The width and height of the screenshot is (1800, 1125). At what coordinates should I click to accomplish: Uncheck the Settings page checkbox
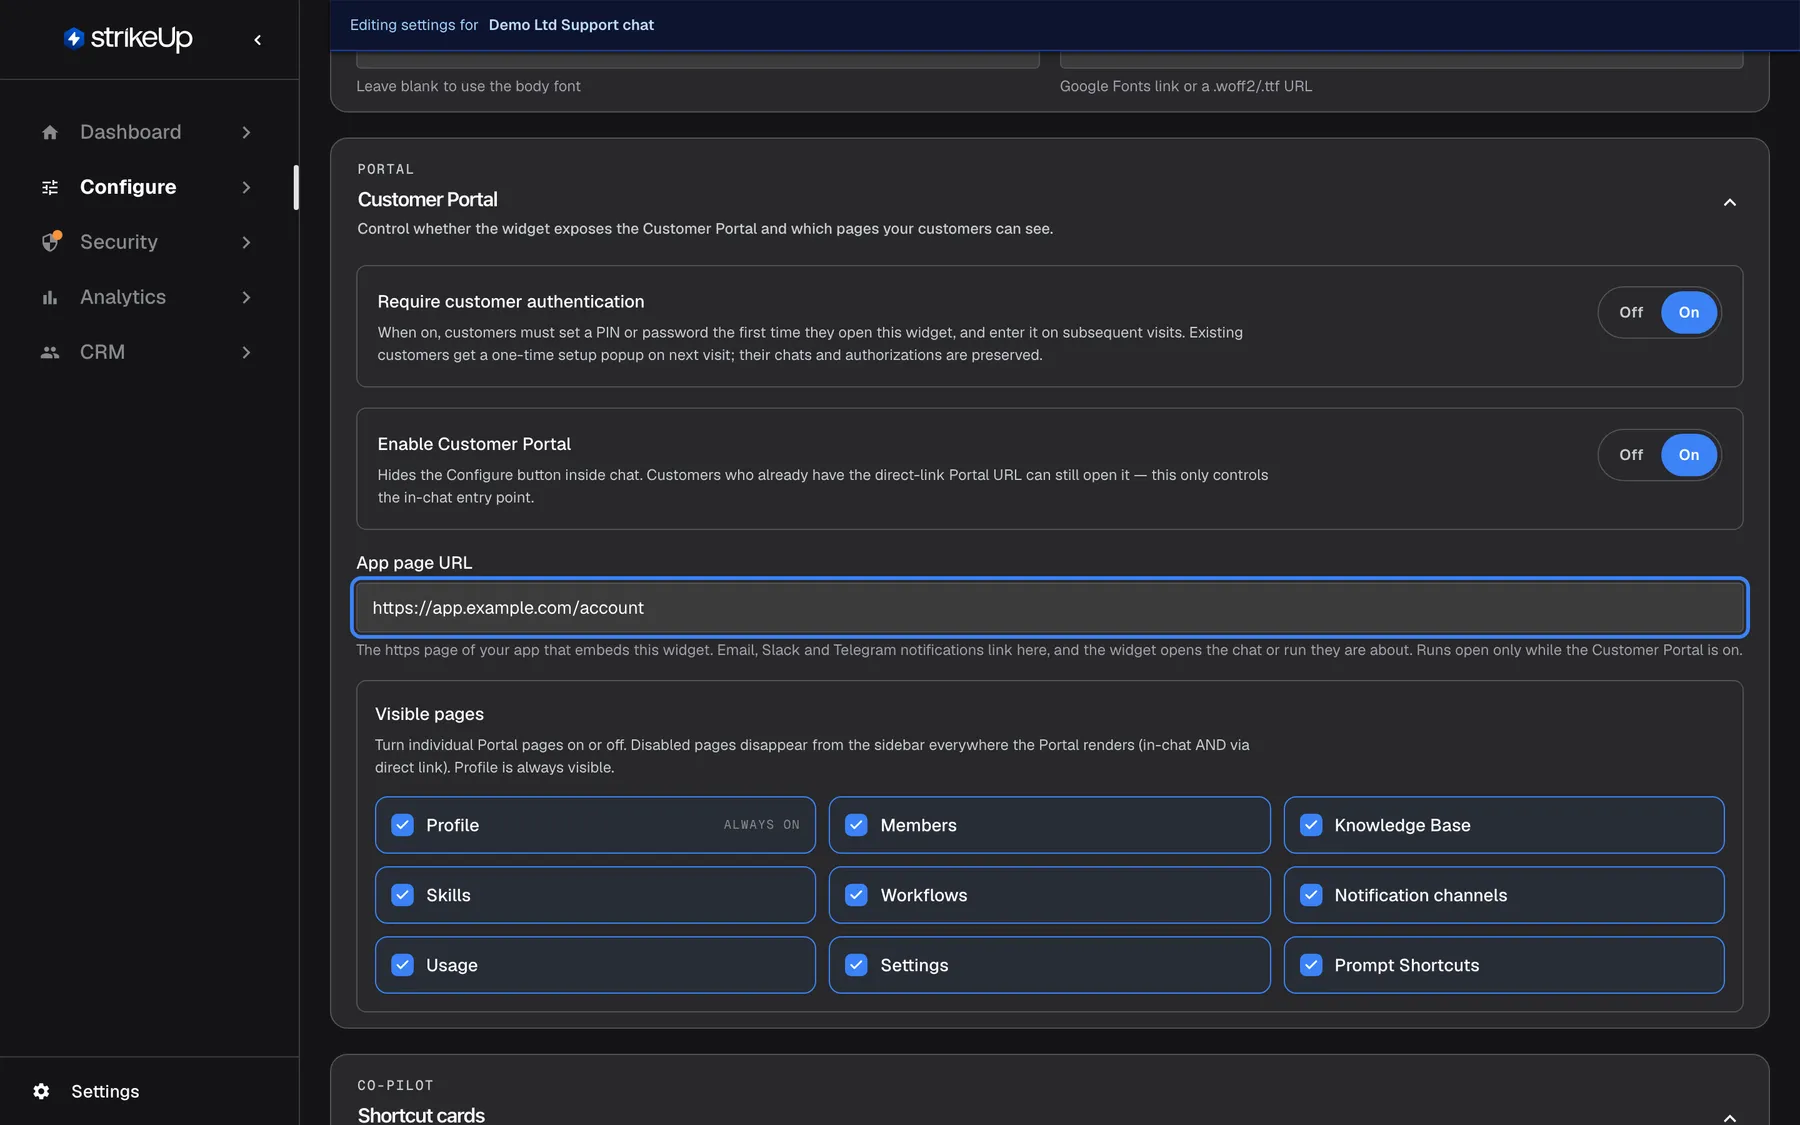coord(856,965)
